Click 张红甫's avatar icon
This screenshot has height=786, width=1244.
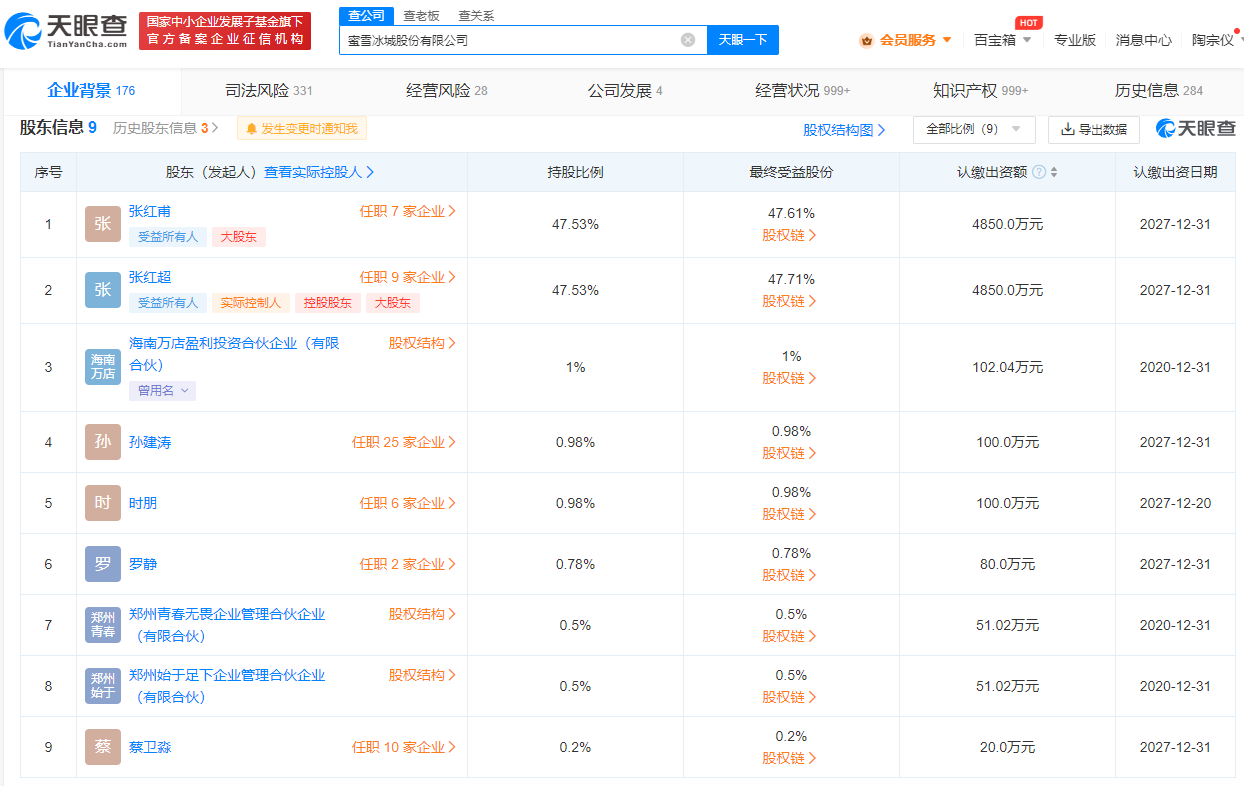click(x=103, y=224)
